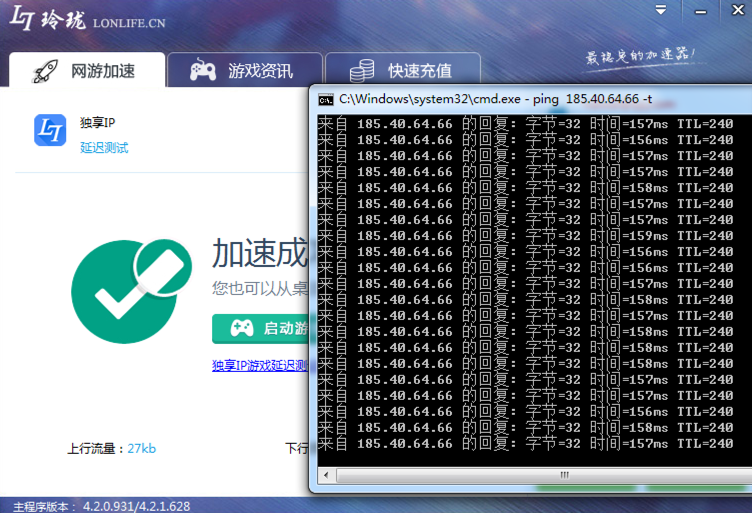Screen dimensions: 752x513
Task: Click the 独享IP label text
Action: pyautogui.click(x=97, y=123)
